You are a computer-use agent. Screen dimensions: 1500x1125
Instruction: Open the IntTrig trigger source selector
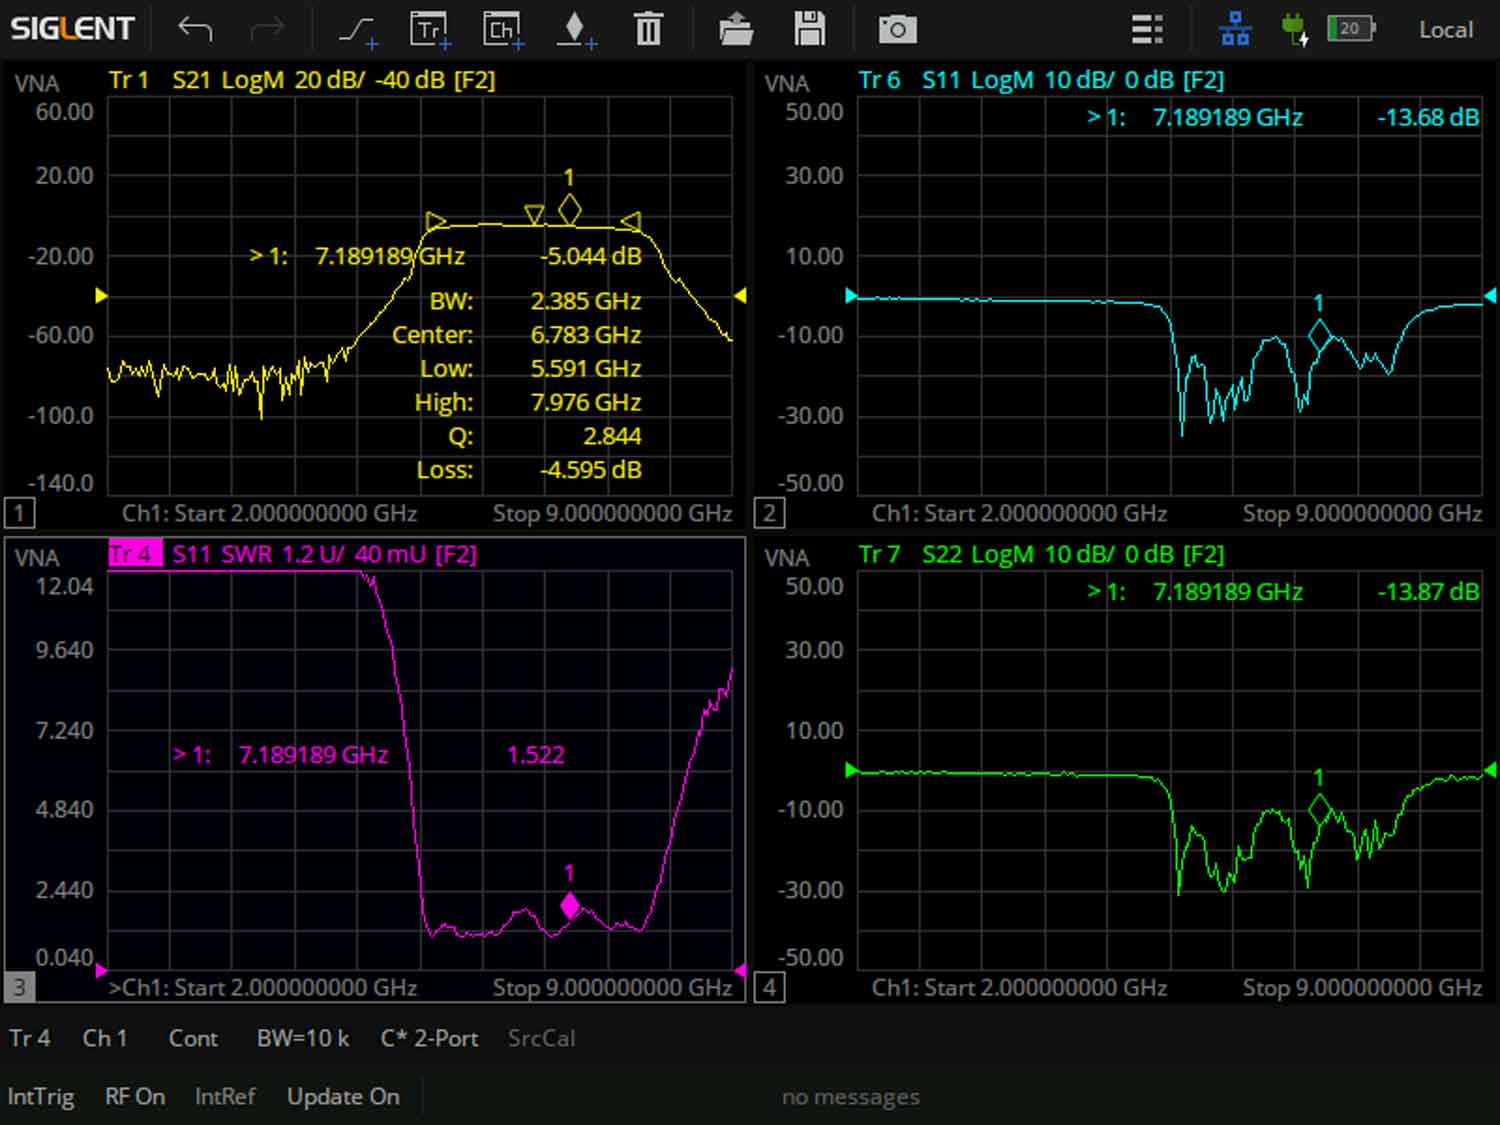coord(41,1097)
